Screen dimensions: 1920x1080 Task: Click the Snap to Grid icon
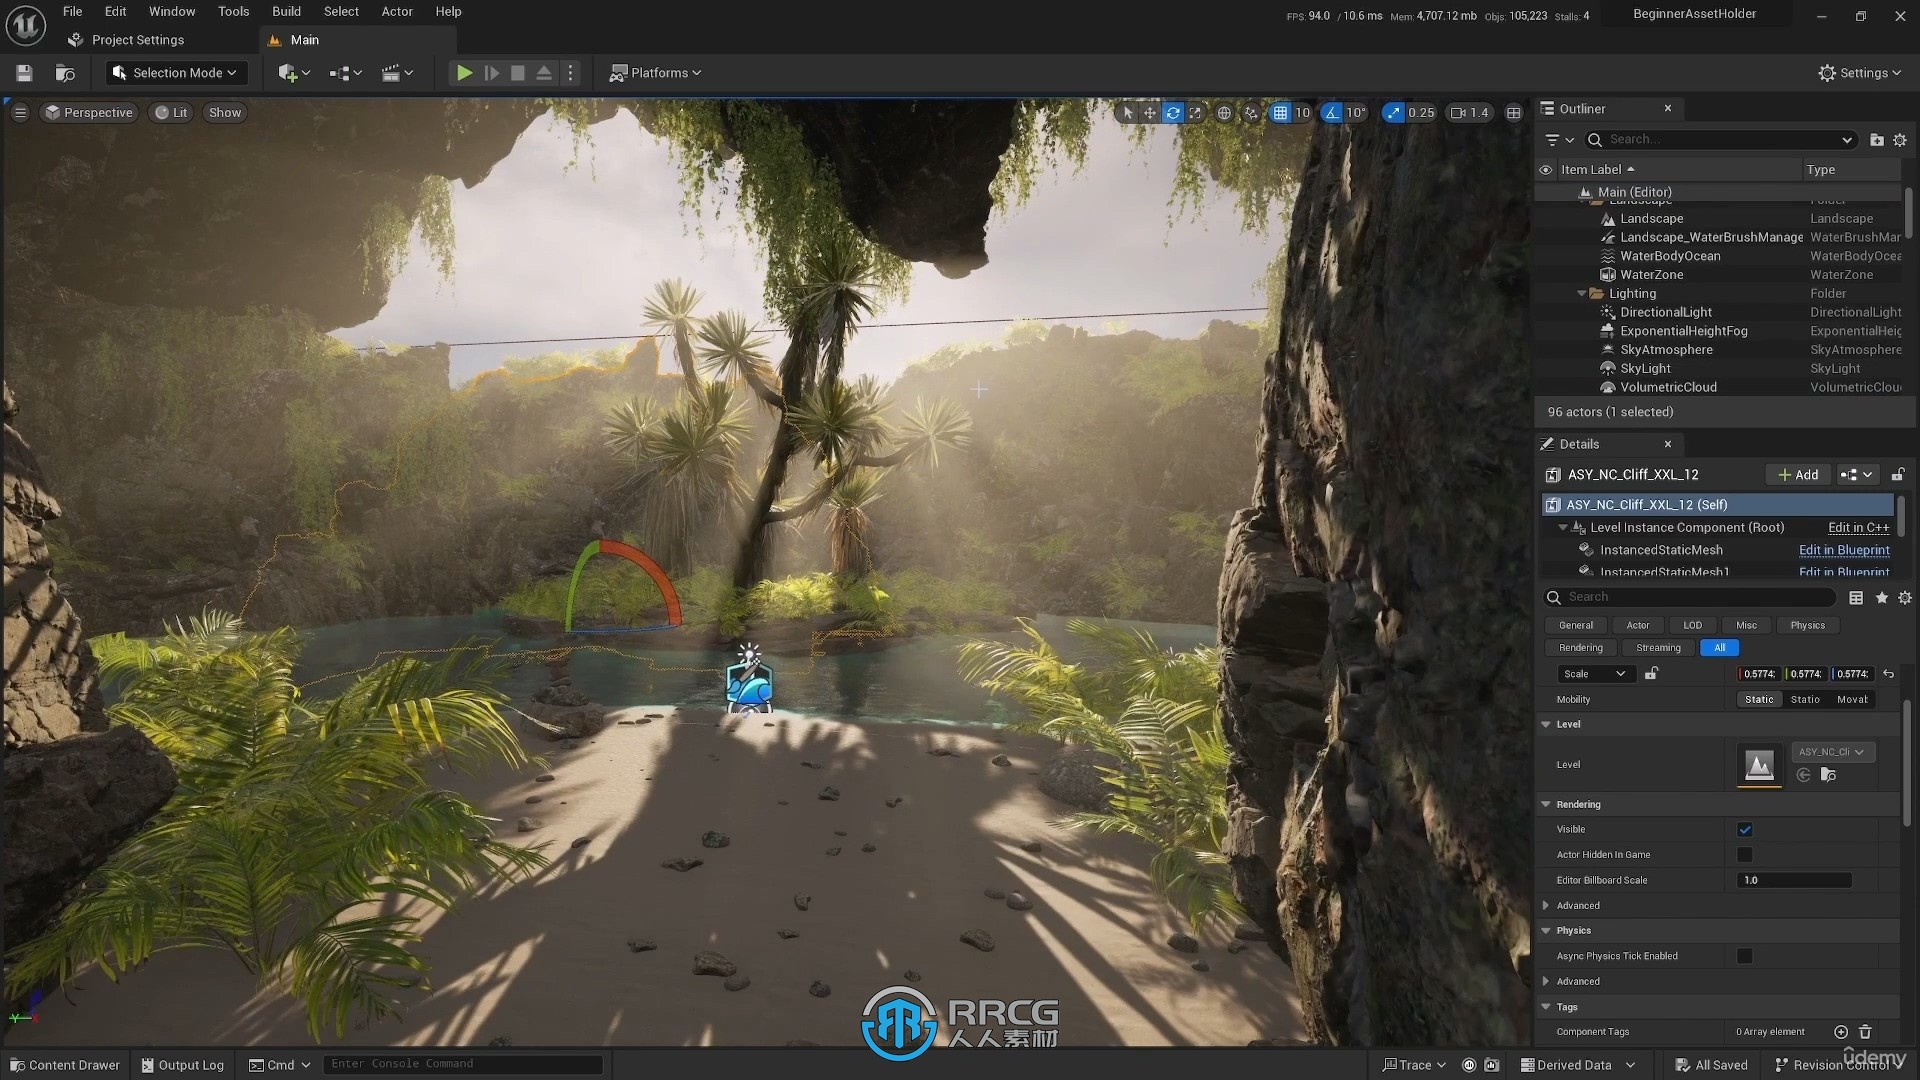point(1280,112)
